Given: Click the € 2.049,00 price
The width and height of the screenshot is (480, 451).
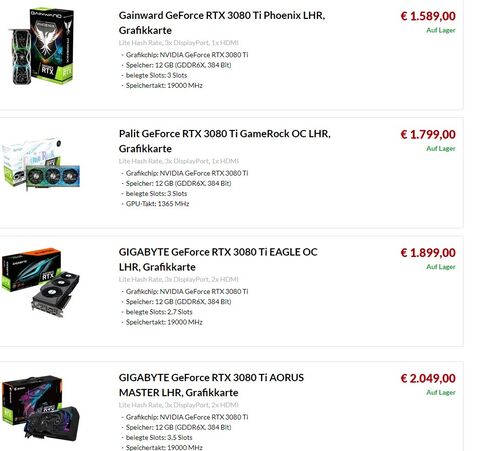Looking at the screenshot, I should 428,378.
